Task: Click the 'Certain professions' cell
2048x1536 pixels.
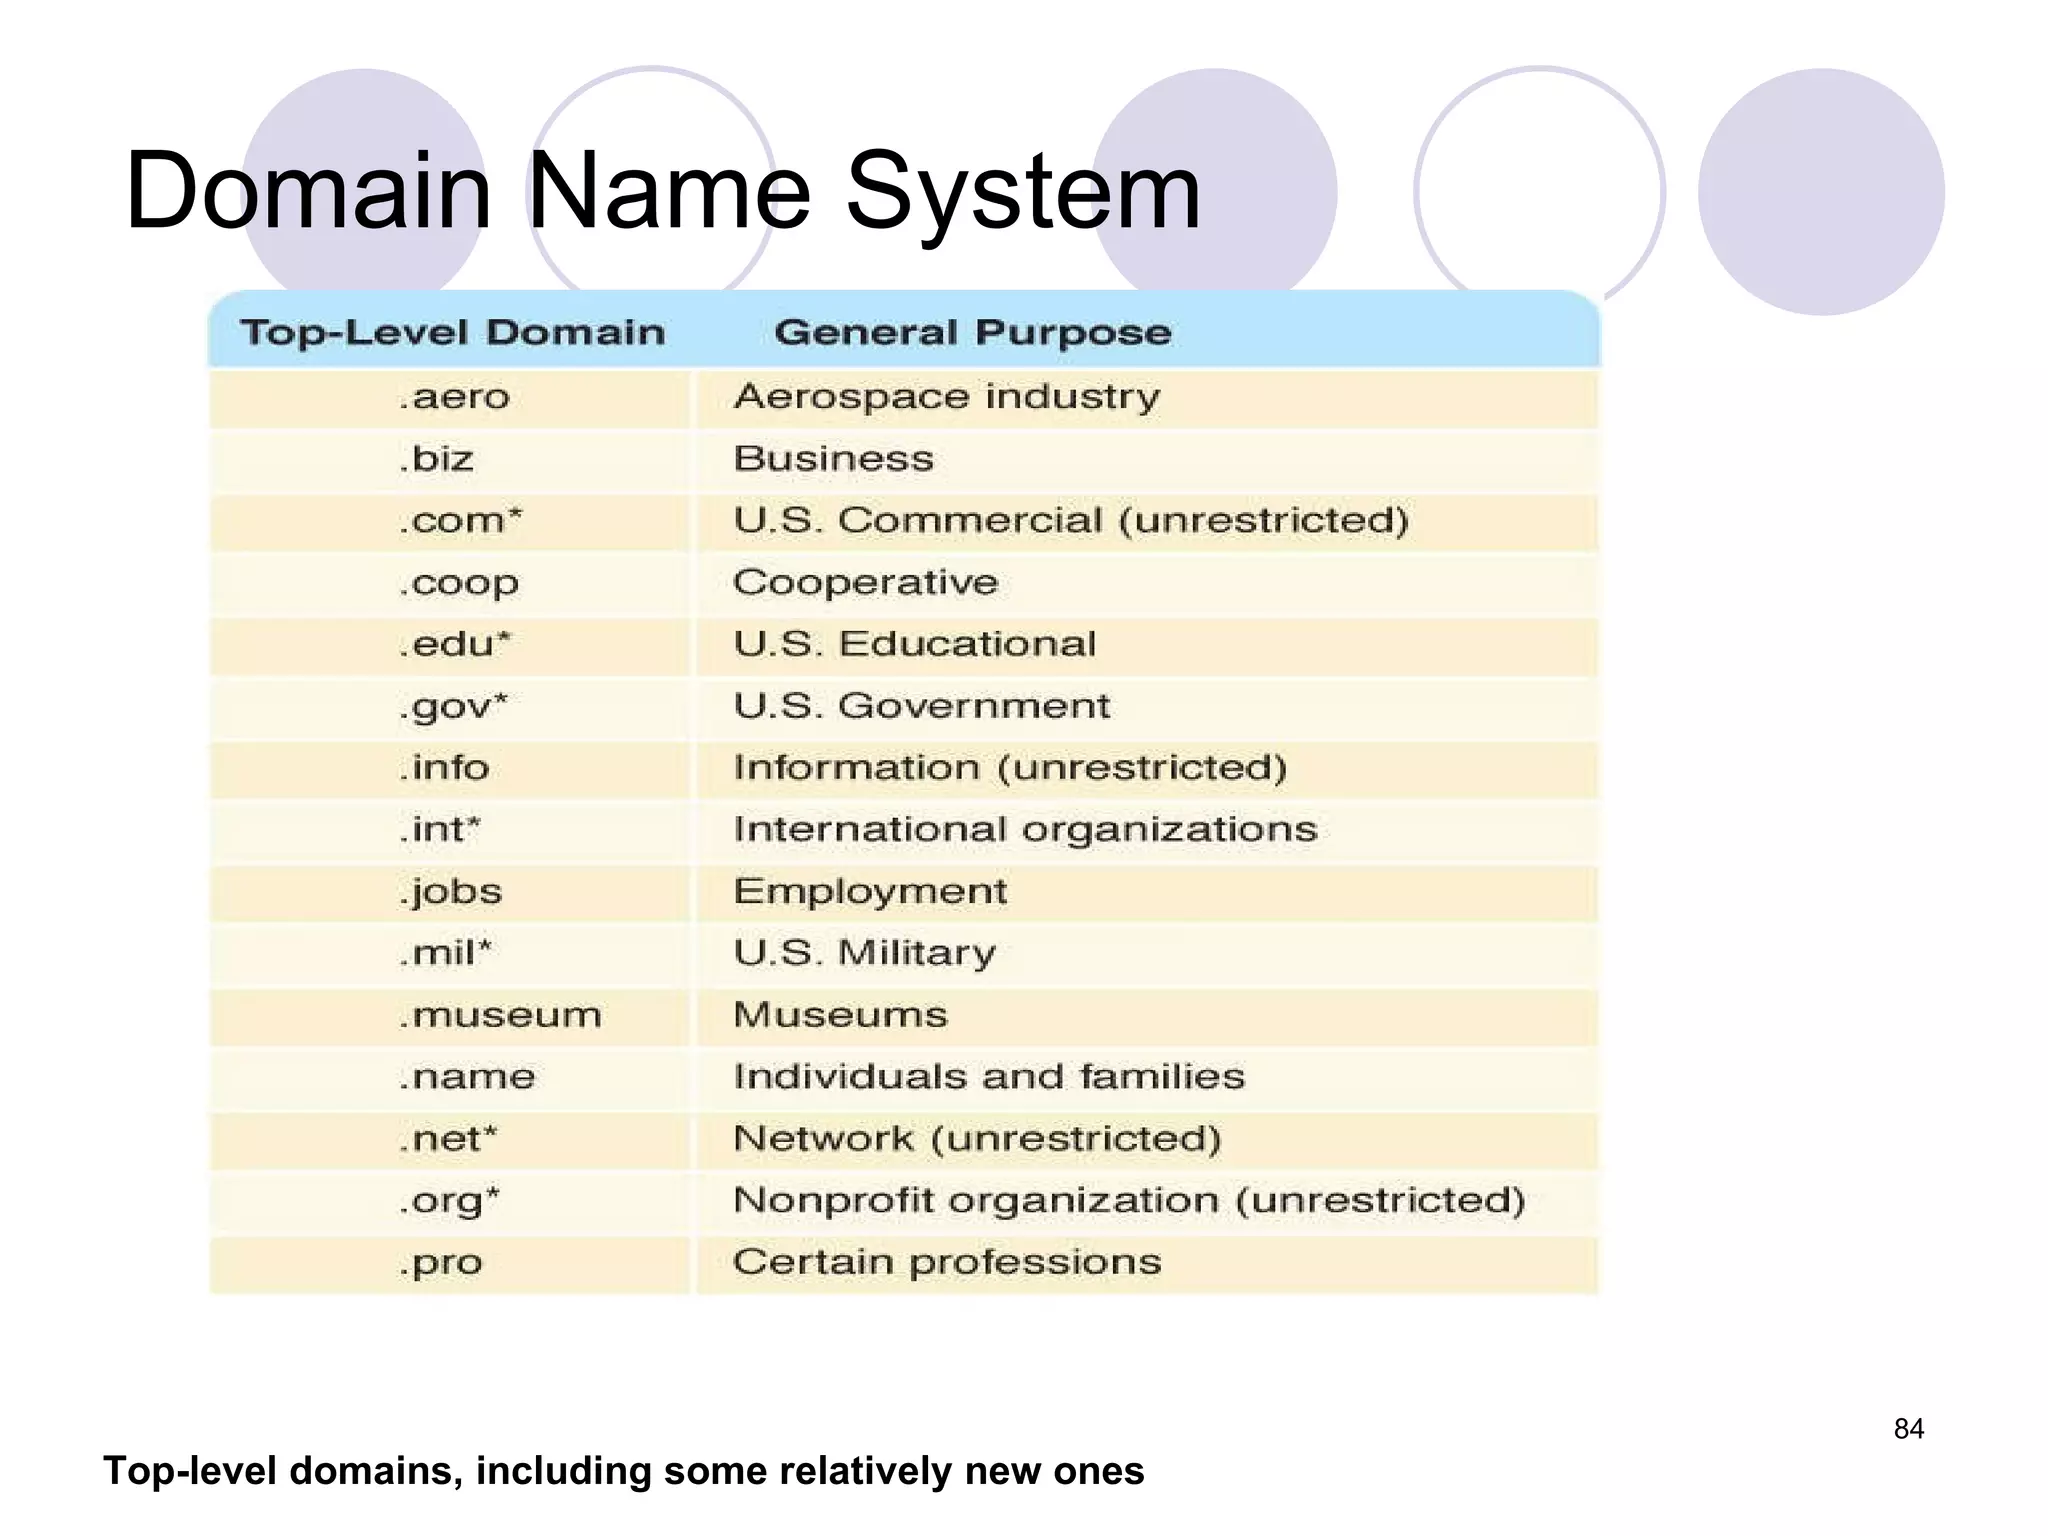Action: click(x=1148, y=1265)
